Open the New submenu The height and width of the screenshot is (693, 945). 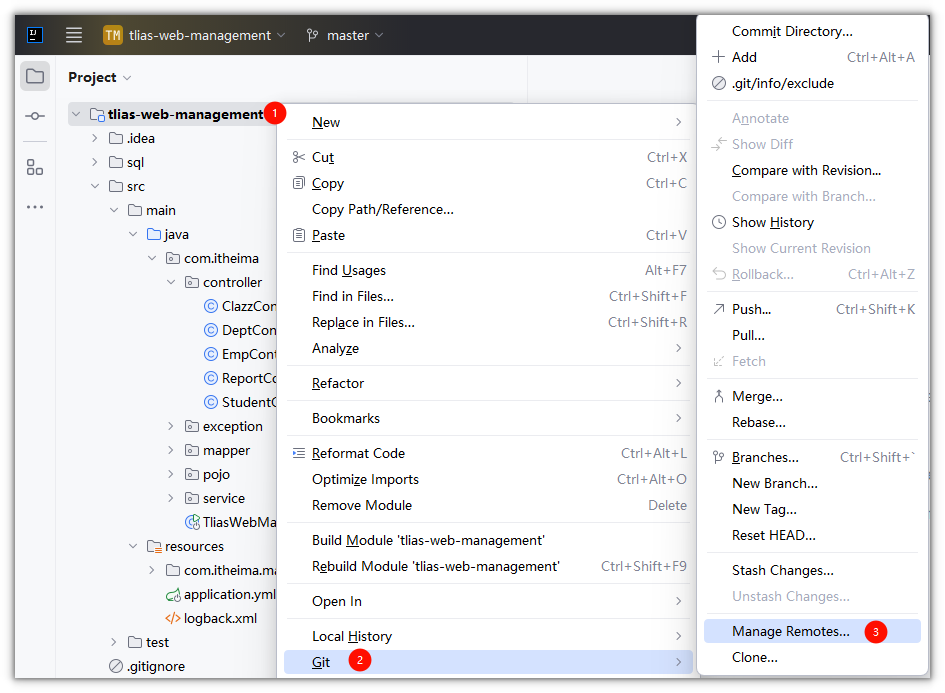click(489, 122)
